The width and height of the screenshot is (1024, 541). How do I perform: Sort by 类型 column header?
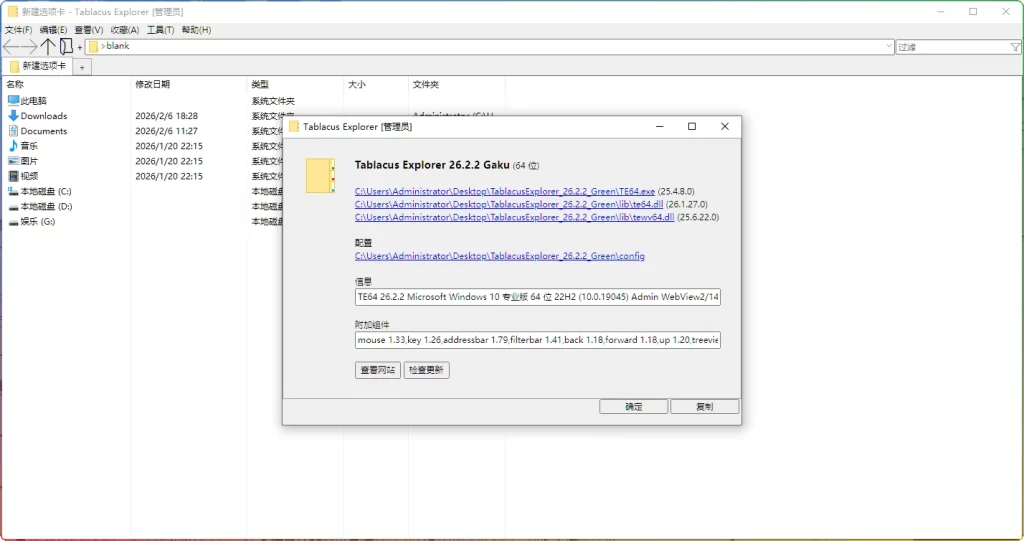click(260, 84)
